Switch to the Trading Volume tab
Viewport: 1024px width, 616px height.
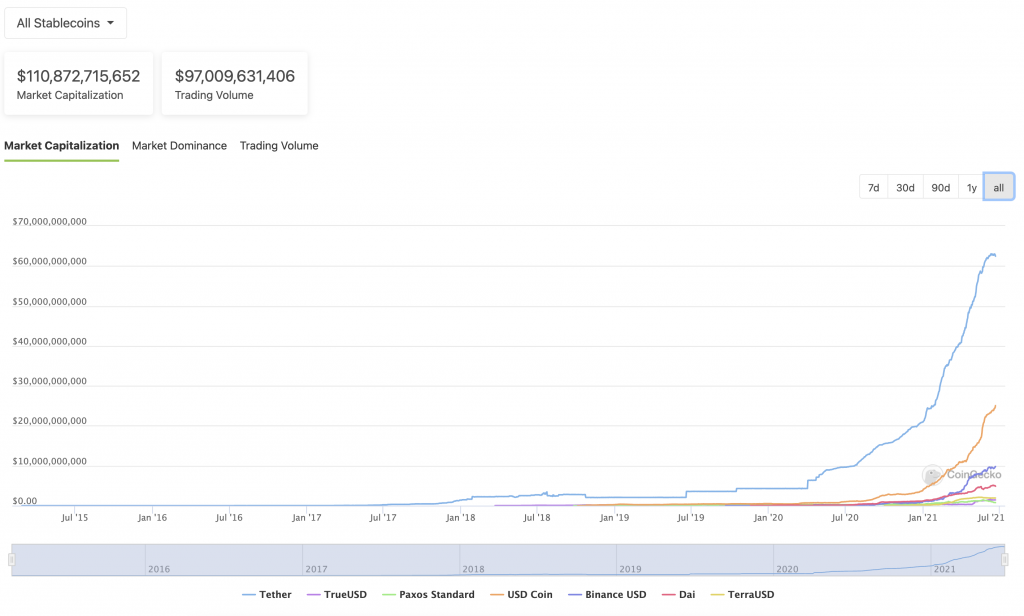point(278,145)
